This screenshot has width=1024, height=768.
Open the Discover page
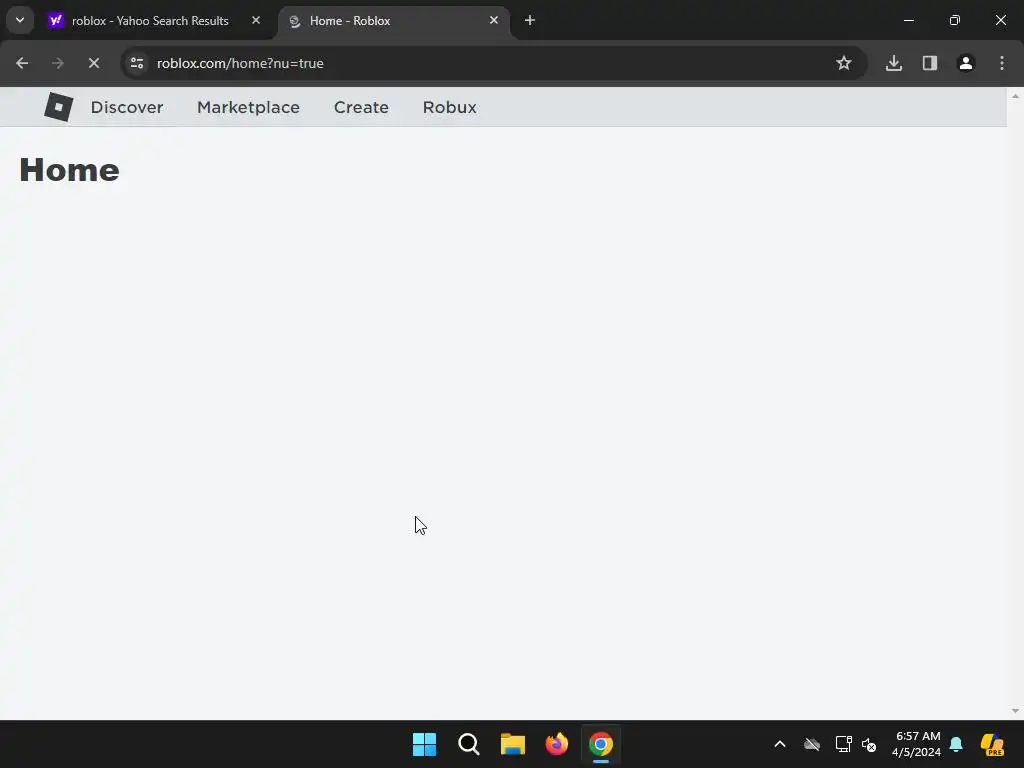tap(127, 107)
